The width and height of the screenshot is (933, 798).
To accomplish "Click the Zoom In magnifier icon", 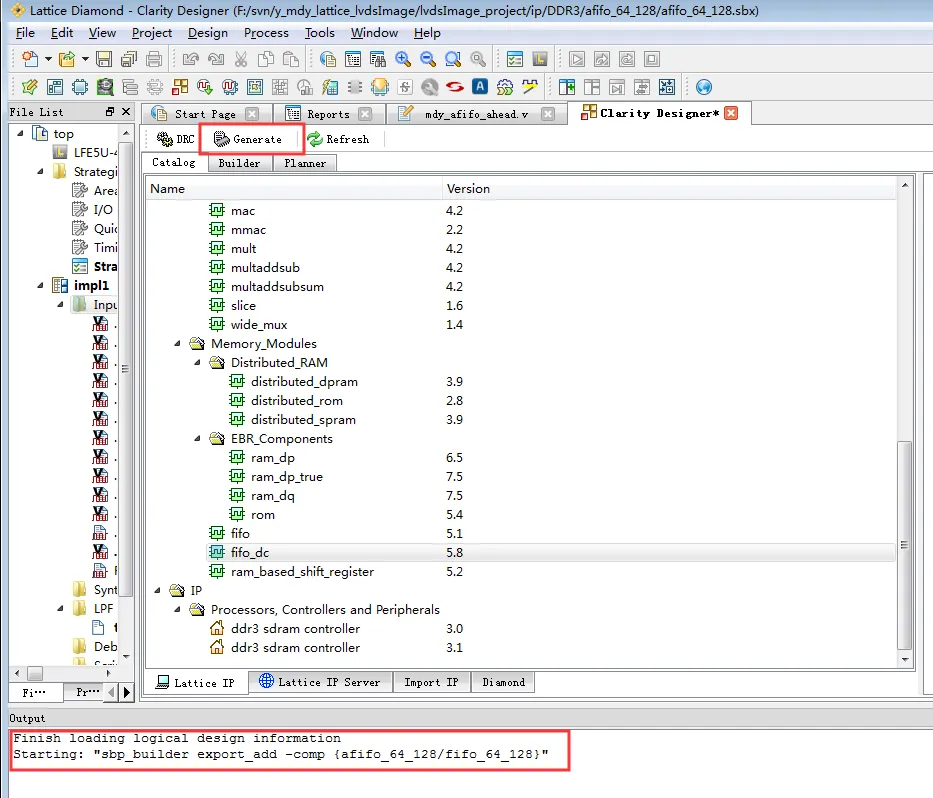I will (x=403, y=59).
